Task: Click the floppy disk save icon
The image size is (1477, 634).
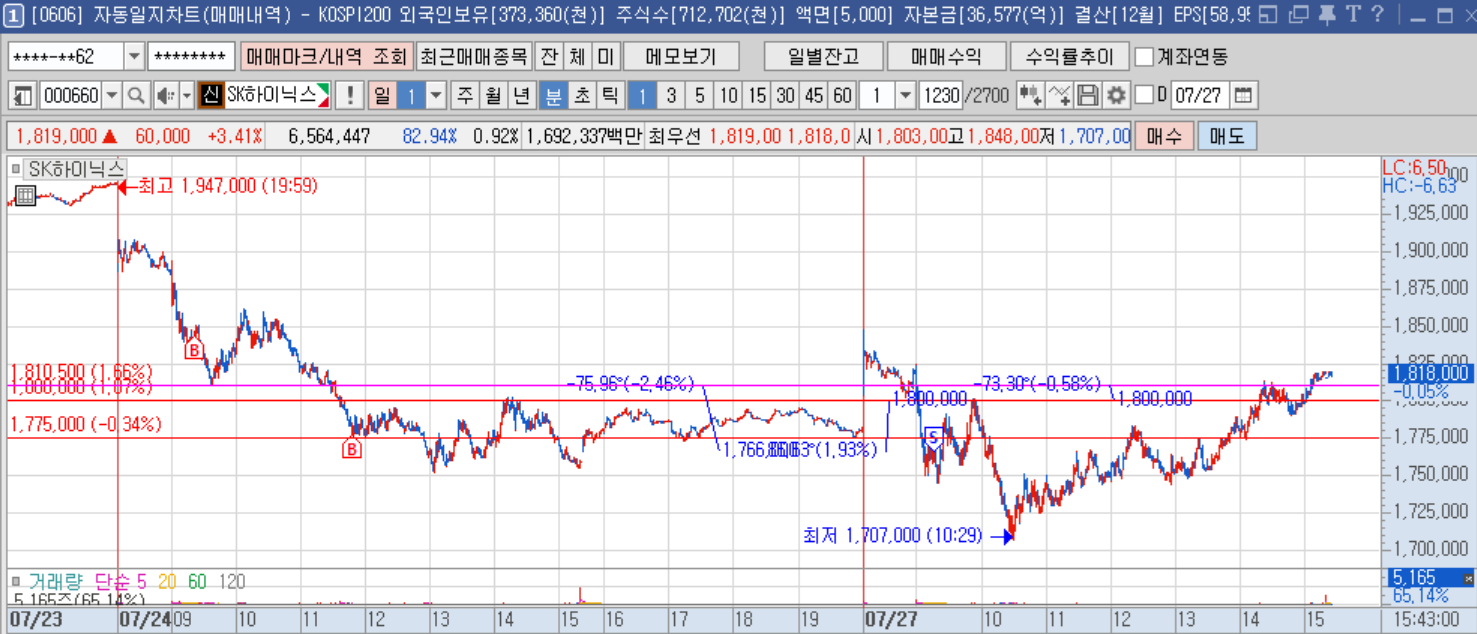Action: [x=1089, y=96]
